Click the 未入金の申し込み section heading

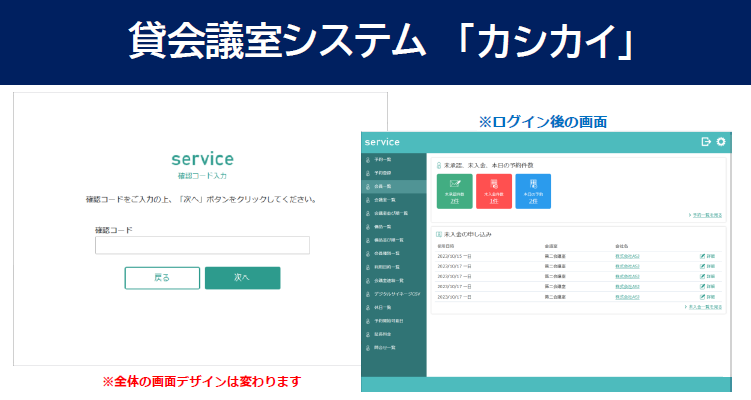click(x=467, y=234)
